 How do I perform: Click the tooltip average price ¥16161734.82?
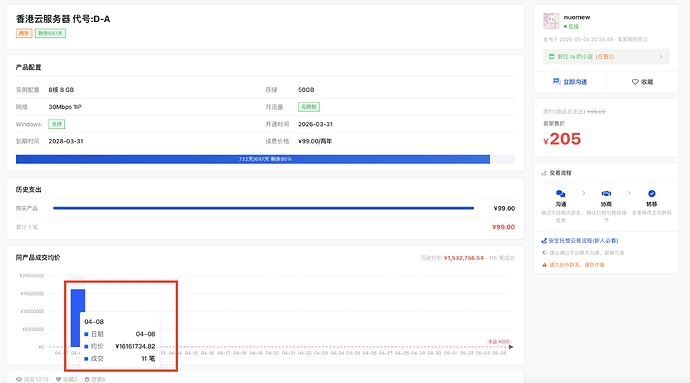coord(135,346)
